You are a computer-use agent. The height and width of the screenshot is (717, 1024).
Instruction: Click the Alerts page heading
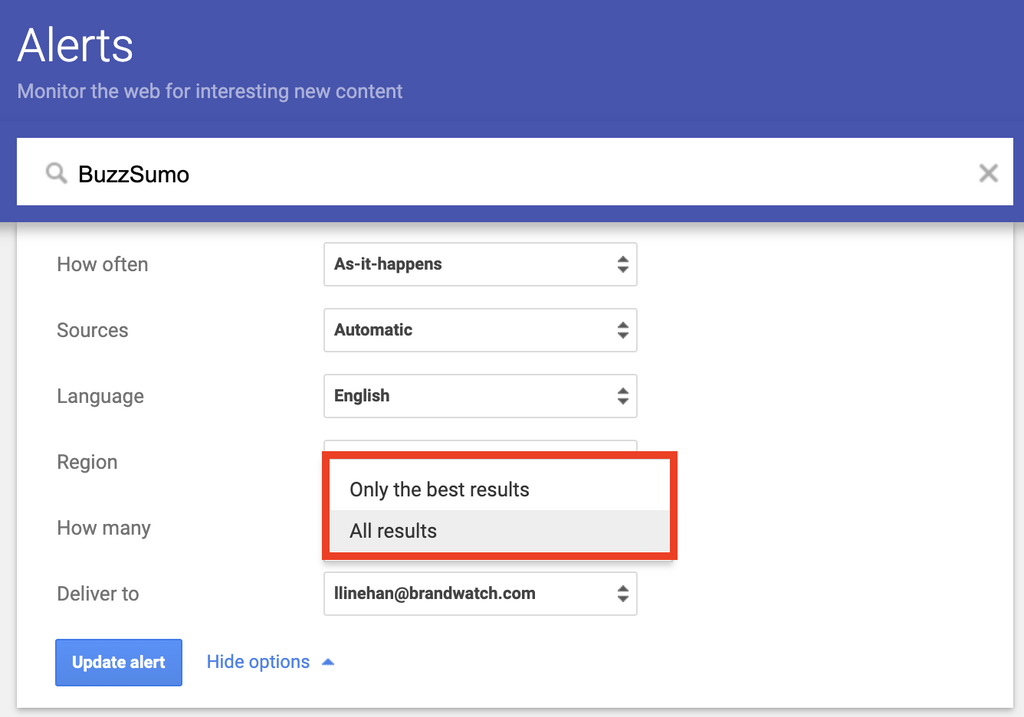tap(75, 45)
